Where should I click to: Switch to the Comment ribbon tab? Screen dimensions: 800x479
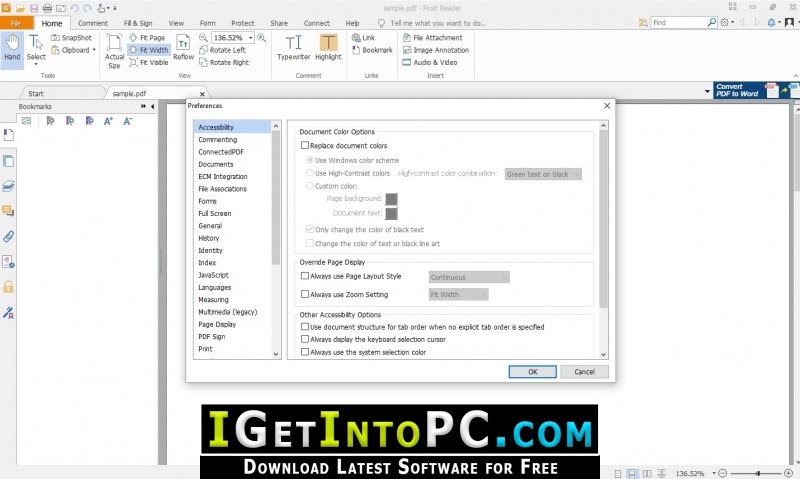click(92, 23)
